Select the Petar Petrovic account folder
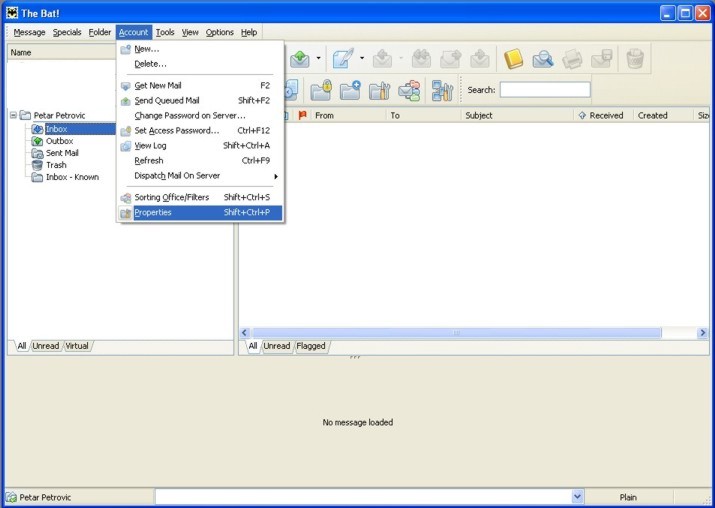This screenshot has height=508, width=715. (59, 115)
